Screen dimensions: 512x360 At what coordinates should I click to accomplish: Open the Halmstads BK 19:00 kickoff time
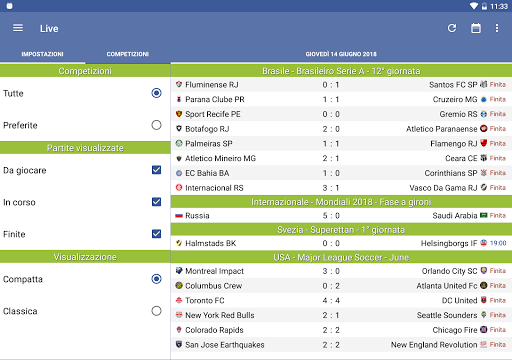[x=498, y=243]
